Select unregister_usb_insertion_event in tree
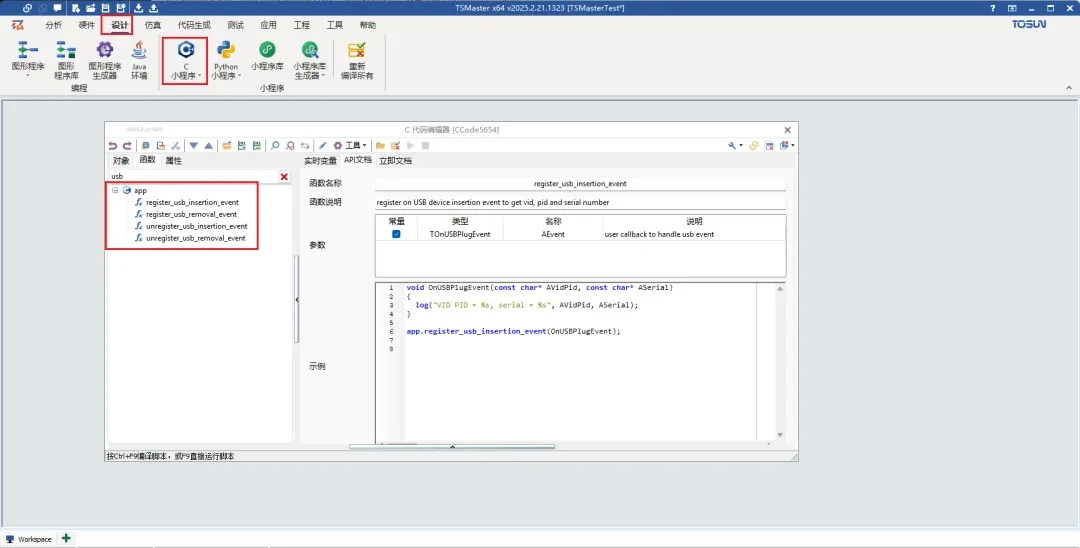Image resolution: width=1080 pixels, height=548 pixels. 196,226
